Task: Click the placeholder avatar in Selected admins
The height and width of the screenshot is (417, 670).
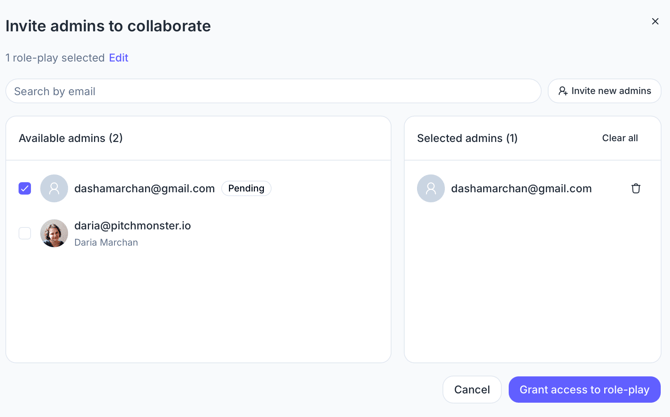Action: (431, 188)
